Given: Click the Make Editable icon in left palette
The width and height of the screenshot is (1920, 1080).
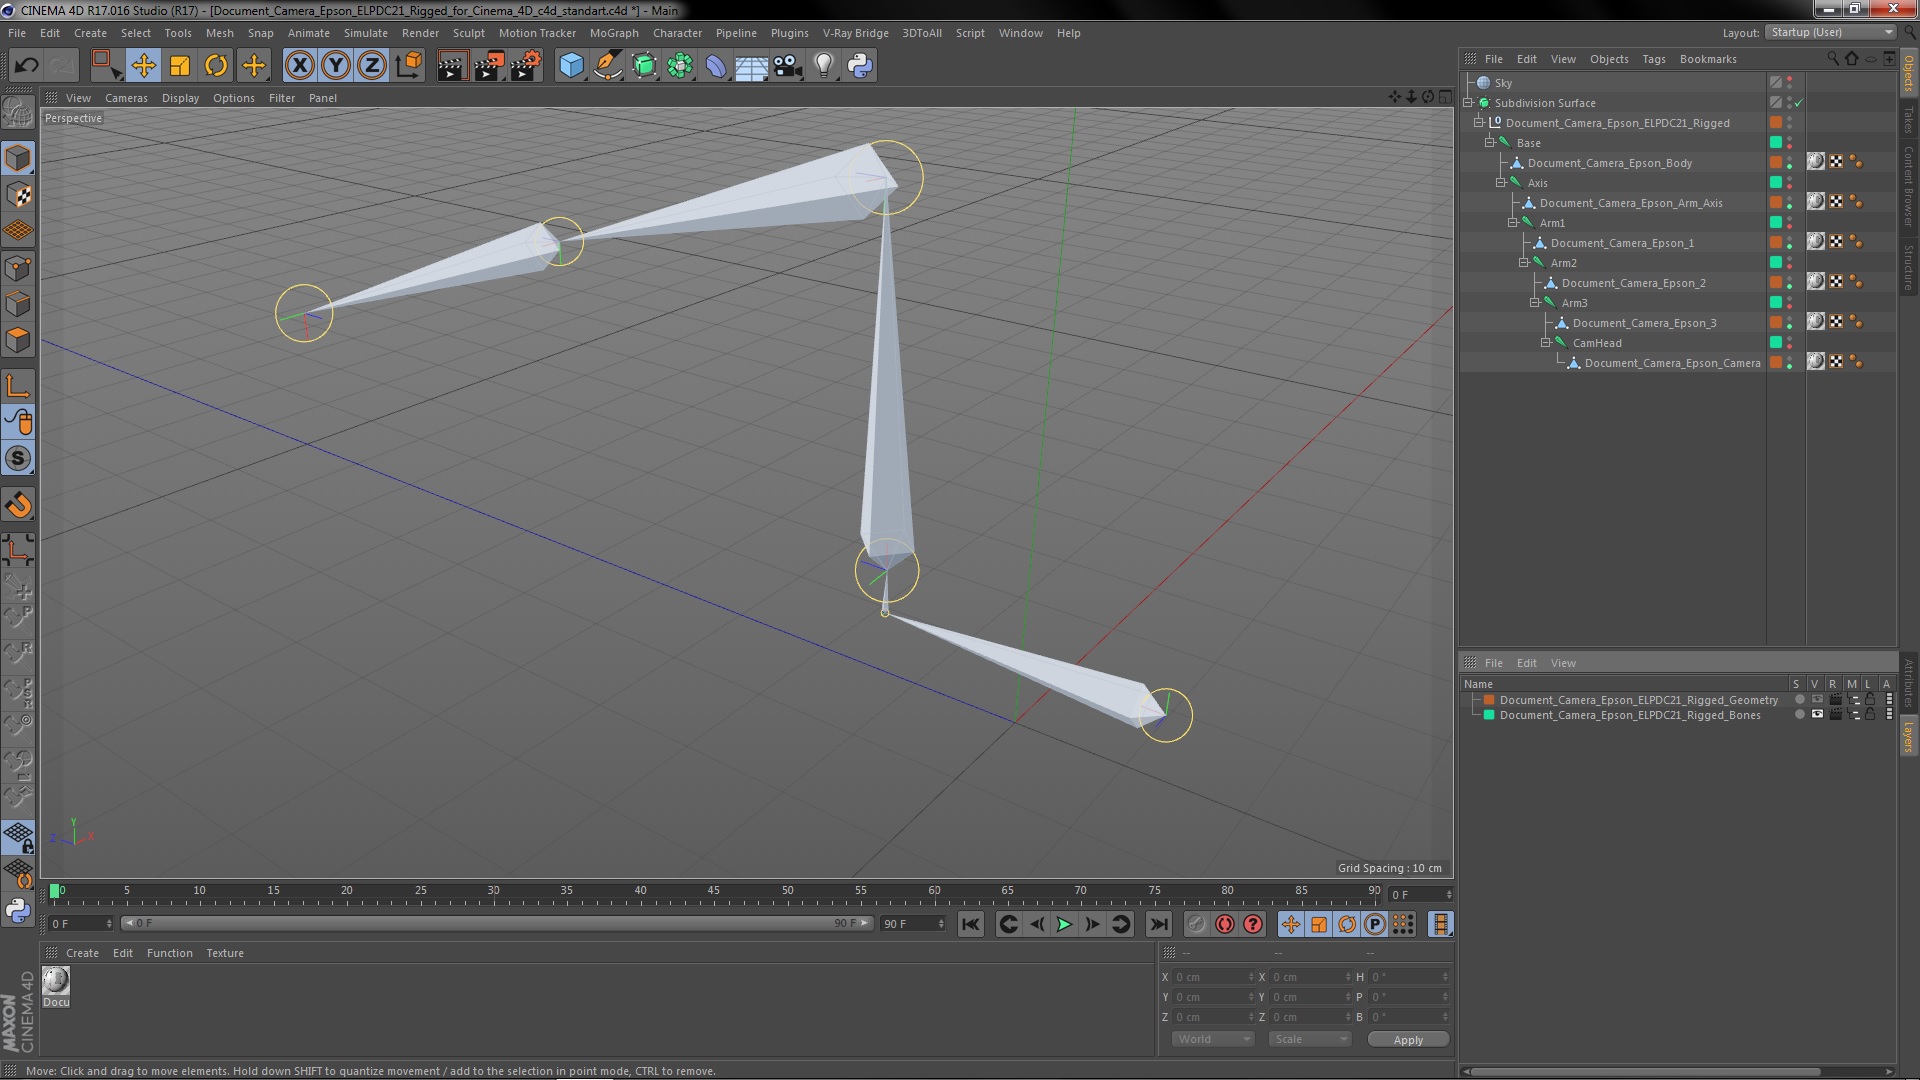Looking at the screenshot, I should (x=17, y=112).
